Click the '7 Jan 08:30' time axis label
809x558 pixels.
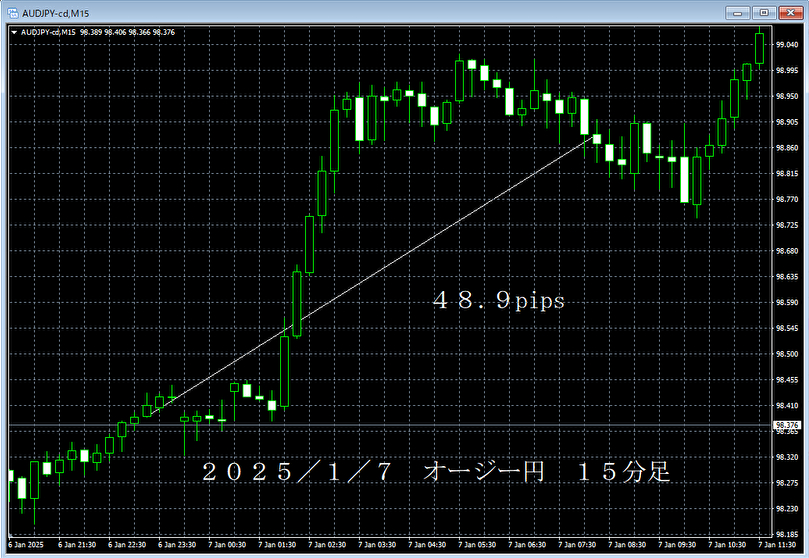click(x=627, y=545)
